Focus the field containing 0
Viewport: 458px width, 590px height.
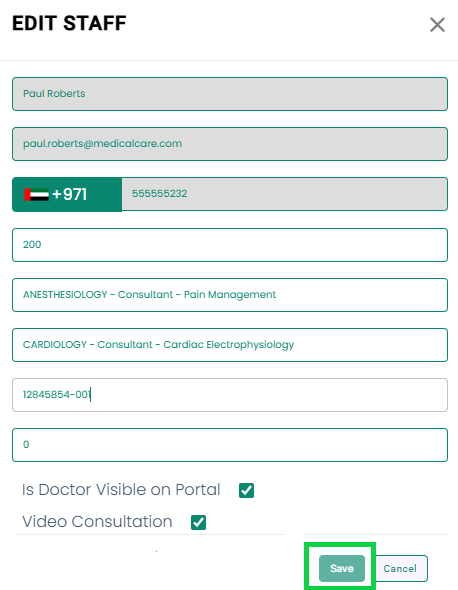pyautogui.click(x=230, y=445)
